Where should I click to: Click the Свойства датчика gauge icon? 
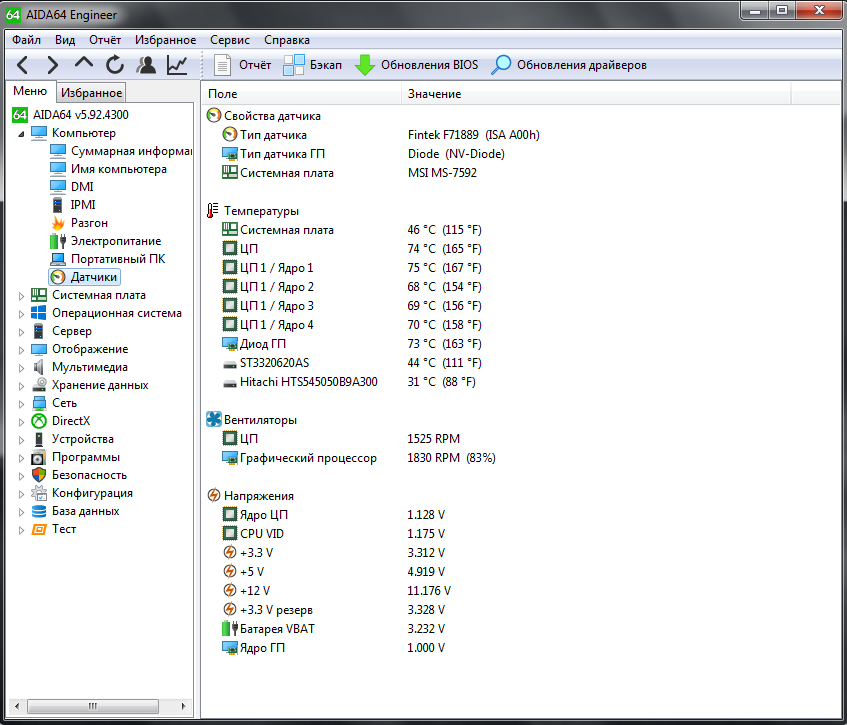tap(214, 115)
